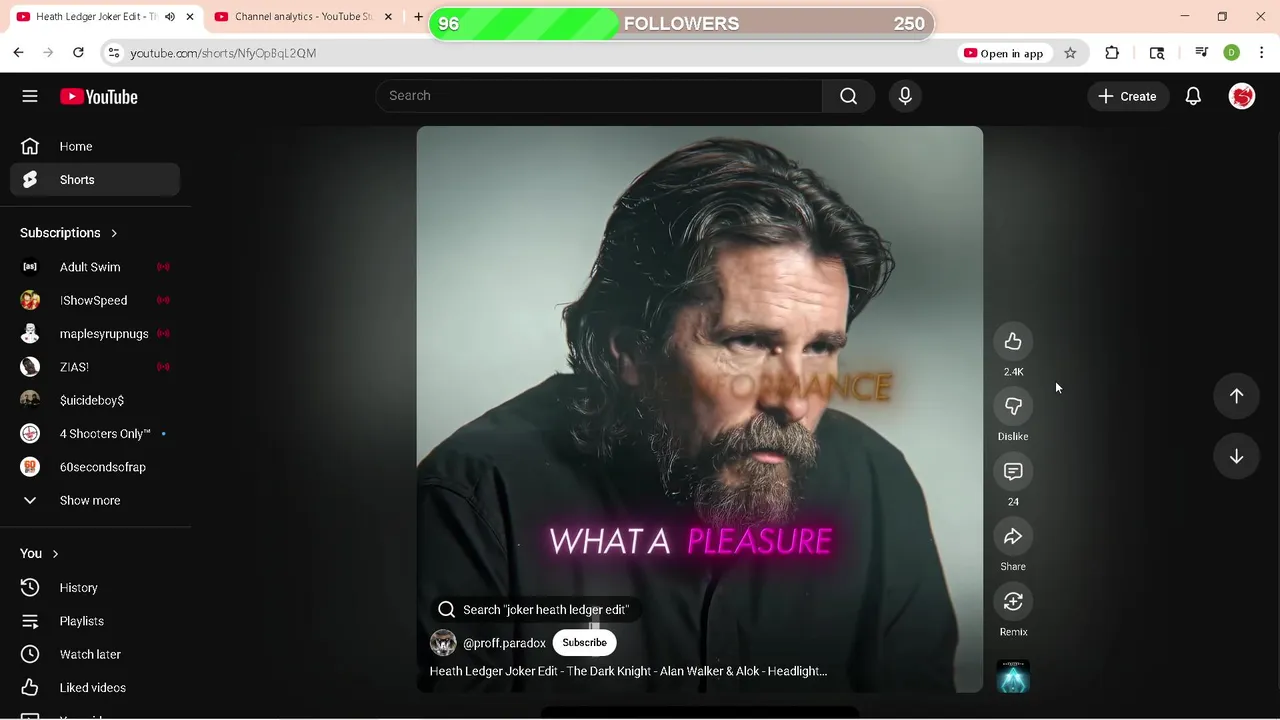Viewport: 1280px width, 720px height.
Task: Open a new browser tab
Action: (x=418, y=17)
